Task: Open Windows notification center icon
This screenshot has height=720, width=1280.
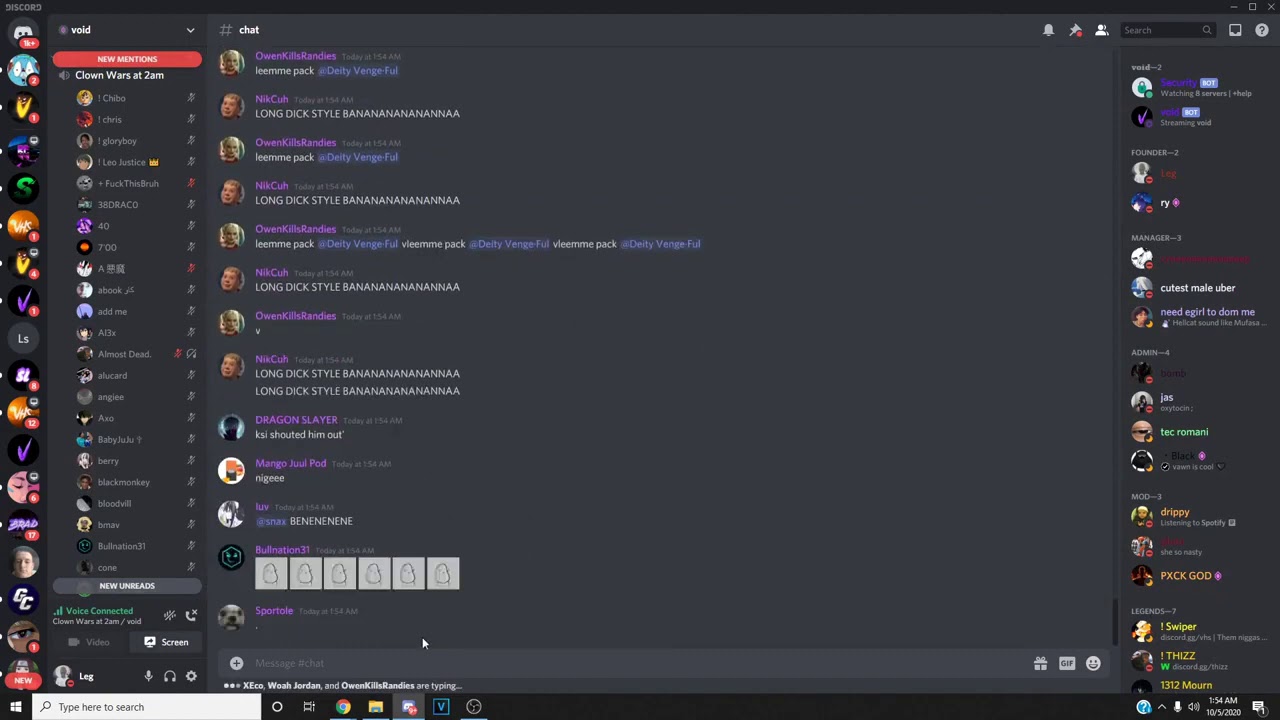Action: click(x=1259, y=707)
